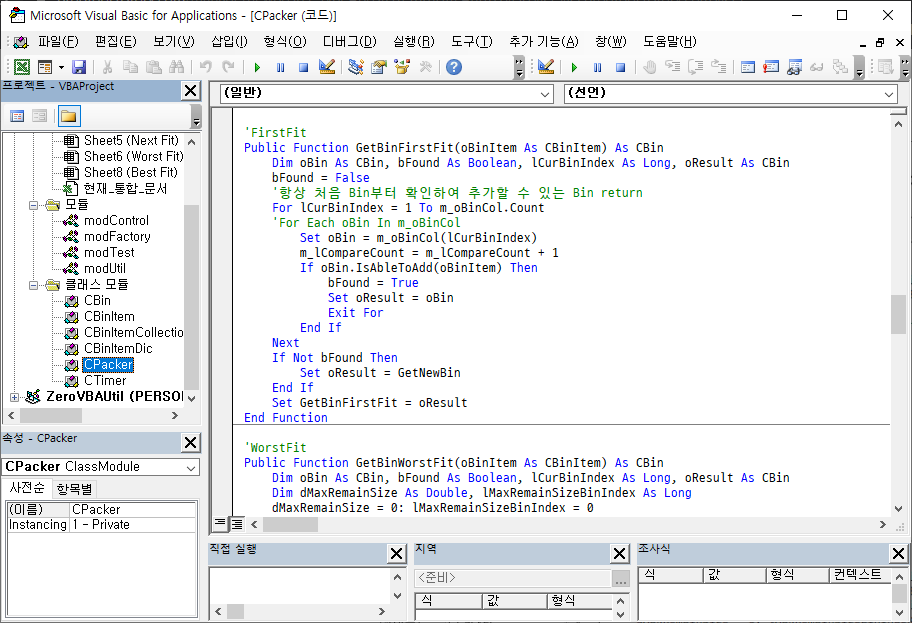The image size is (912, 623).
Task: Click the Step Over debug icon
Action: [x=696, y=67]
